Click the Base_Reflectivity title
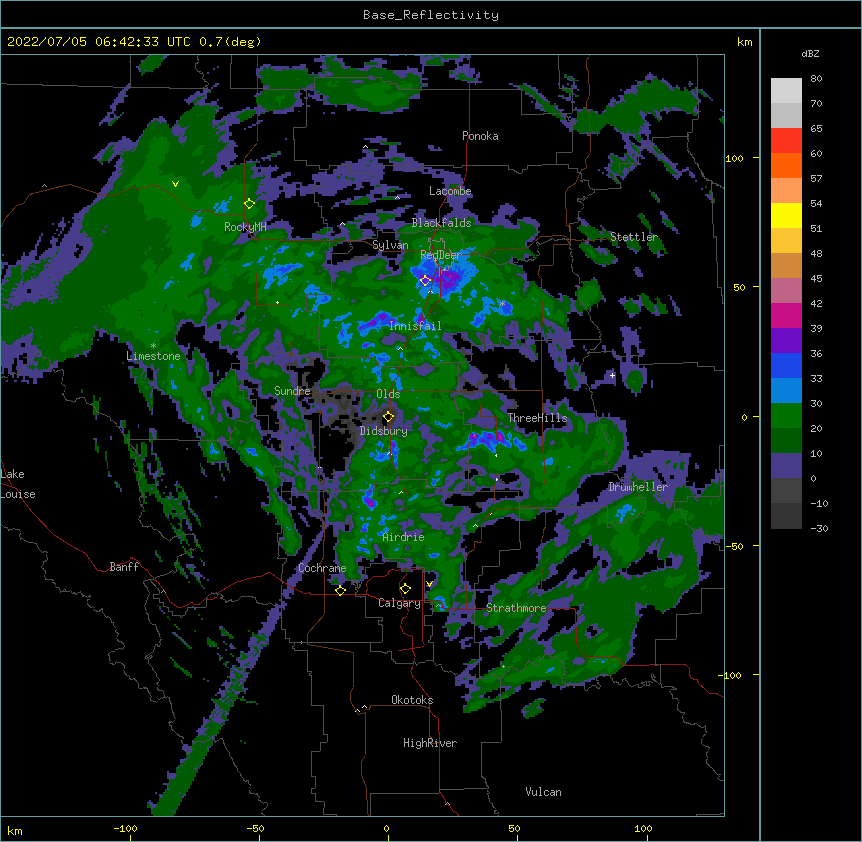The width and height of the screenshot is (862, 842). coord(431,15)
